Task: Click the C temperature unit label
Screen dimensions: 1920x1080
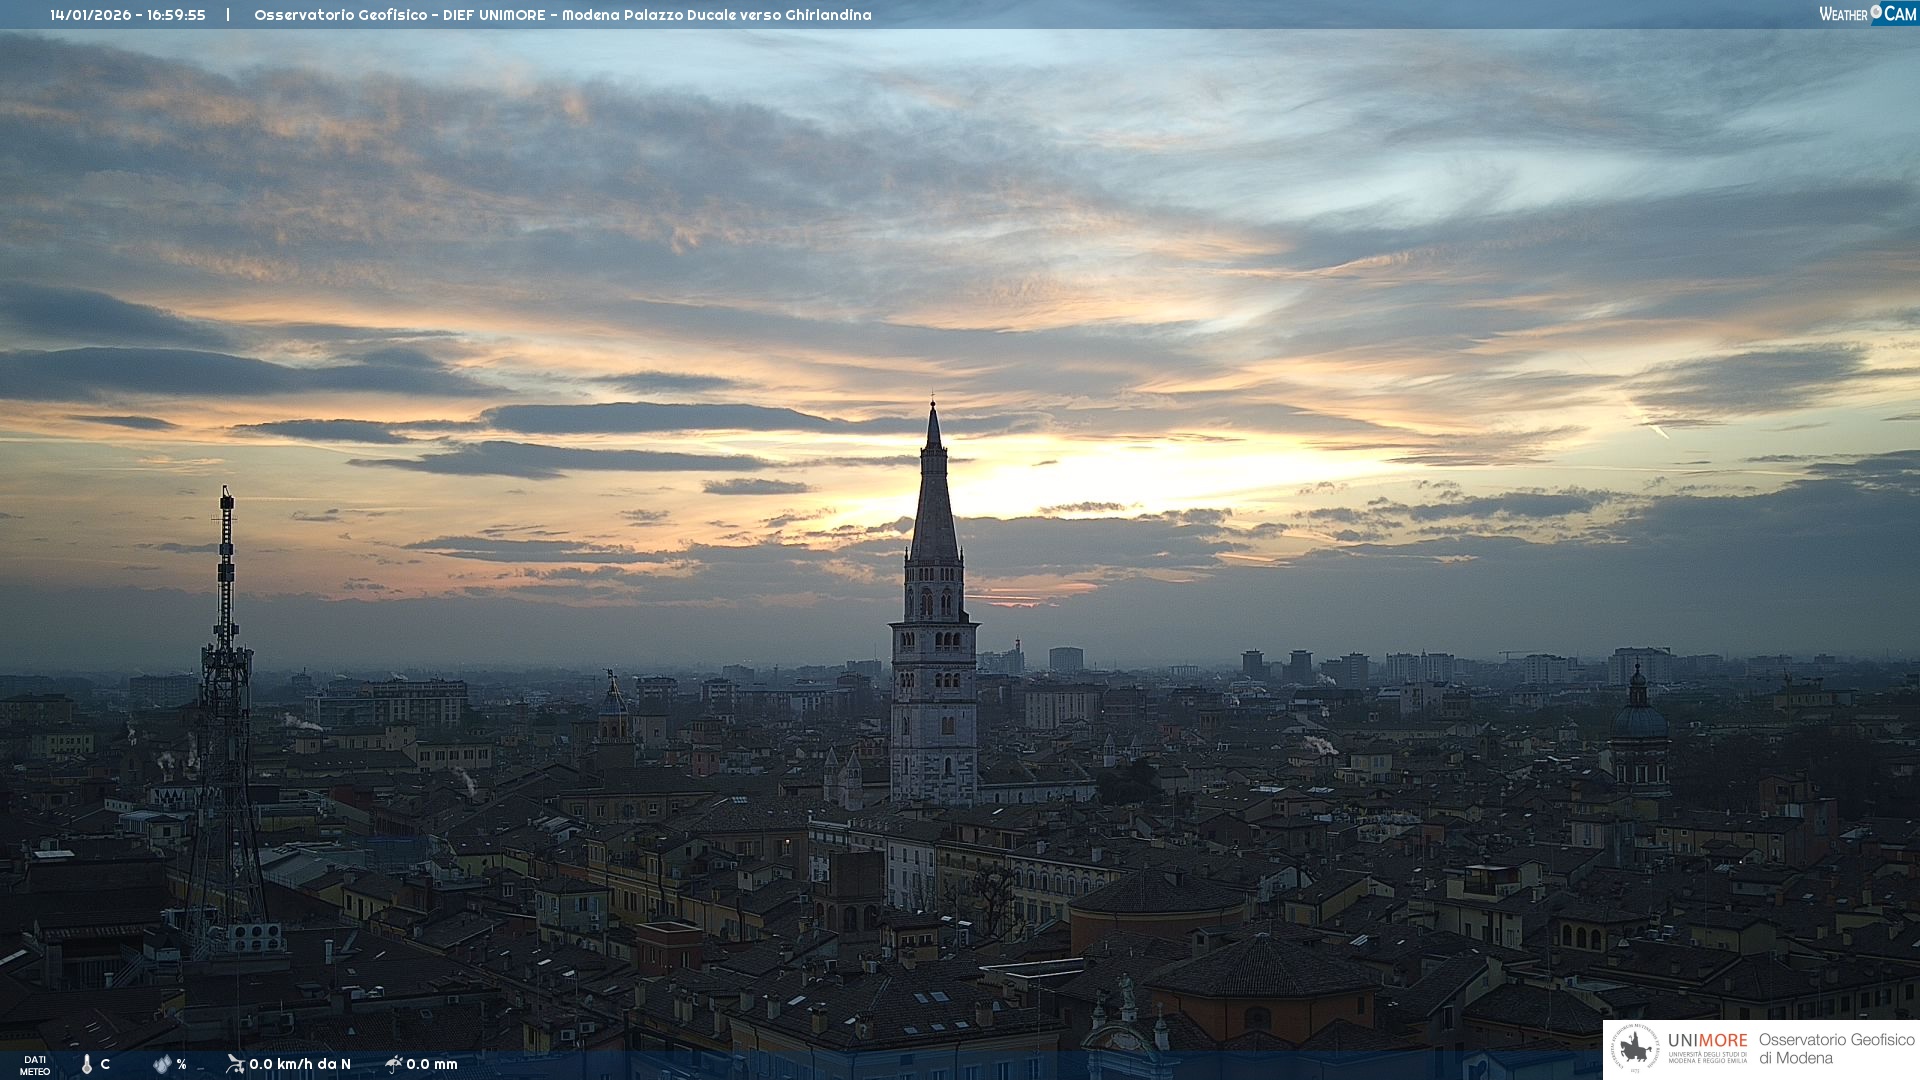Action: [105, 1064]
